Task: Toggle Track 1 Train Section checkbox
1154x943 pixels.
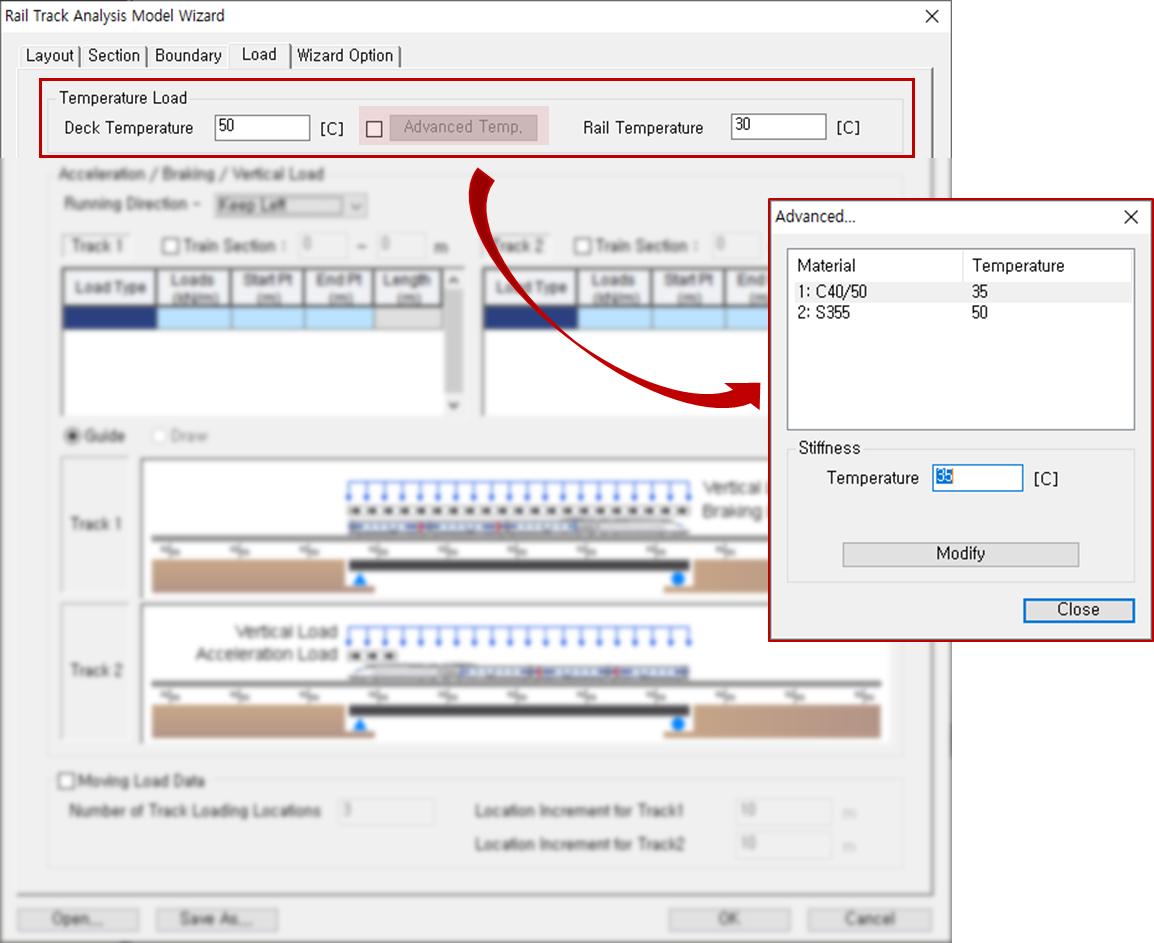Action: coord(171,246)
